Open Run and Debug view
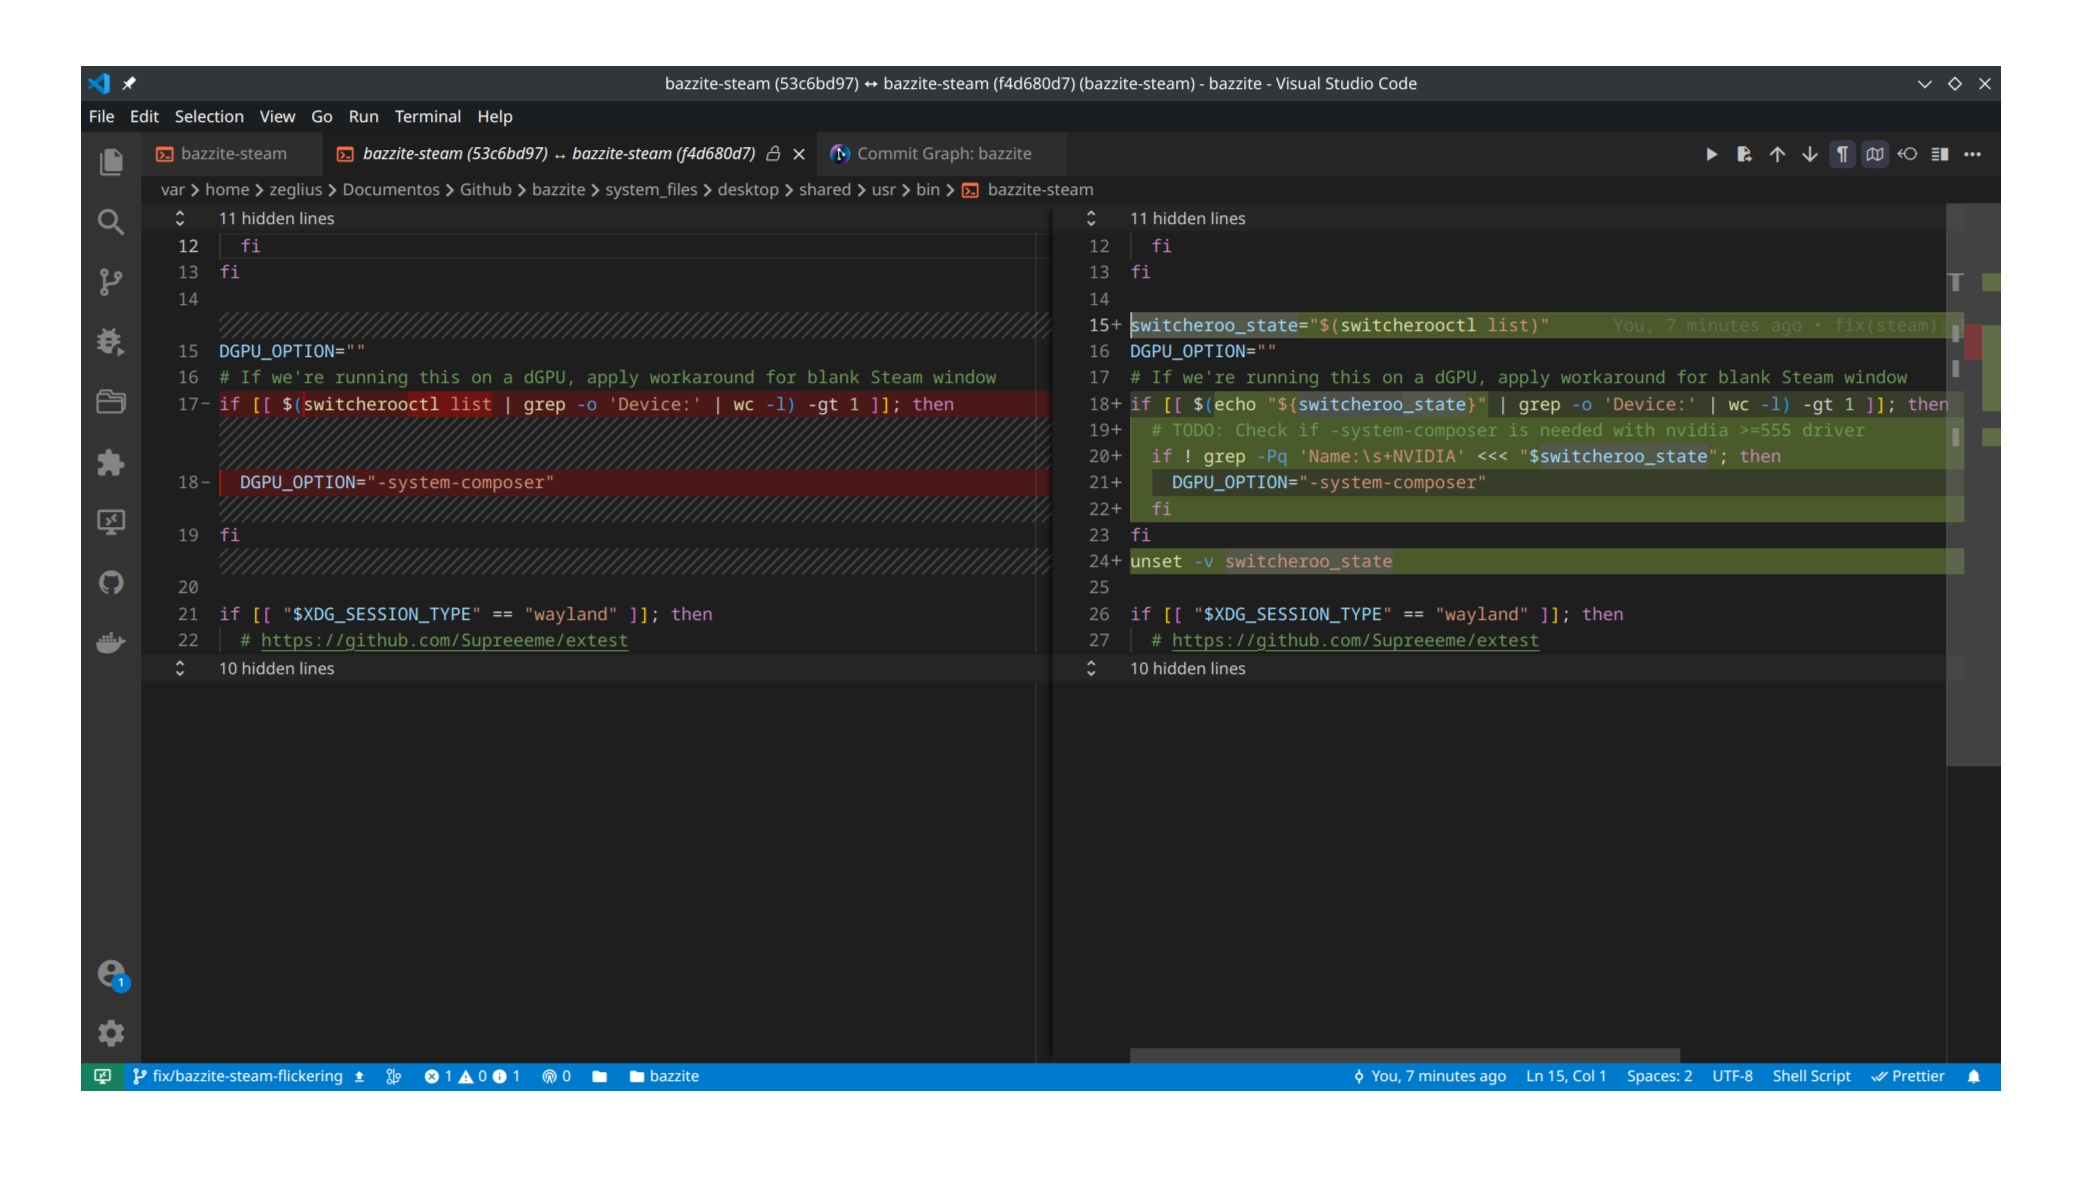This screenshot has height=1187, width=2082. (x=111, y=342)
